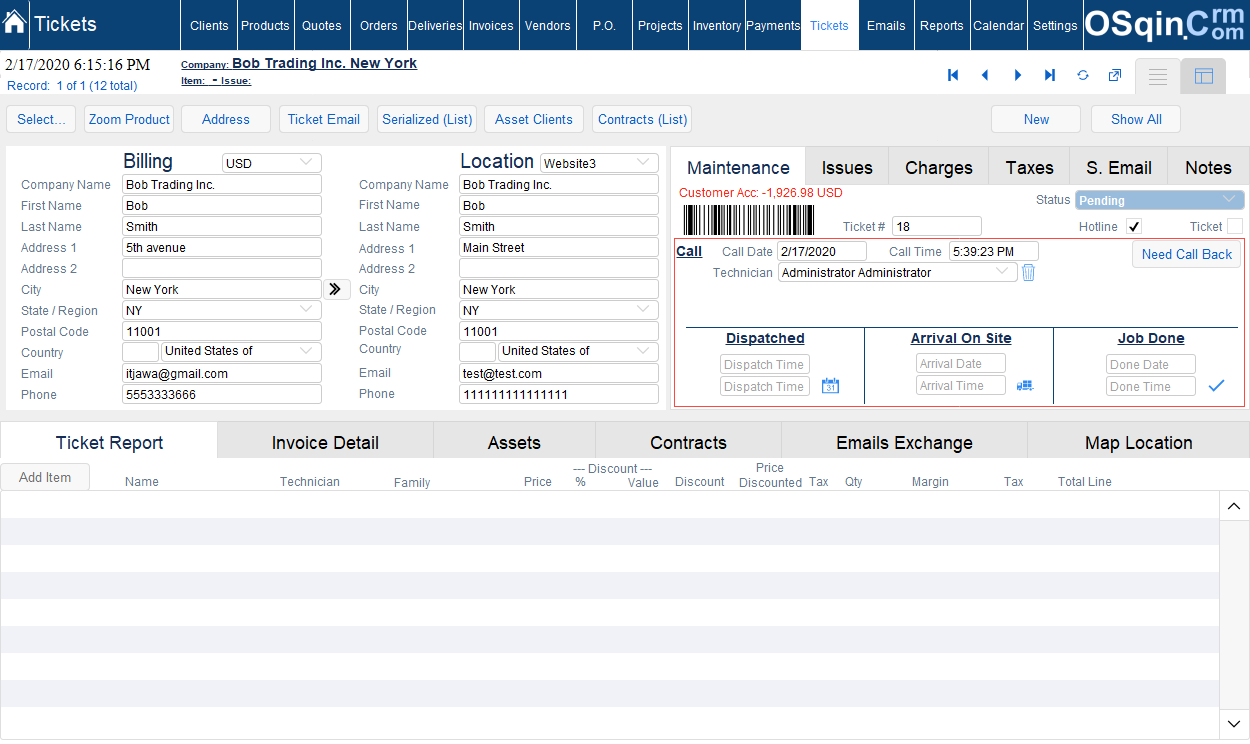Click the Select... button

pos(41,119)
